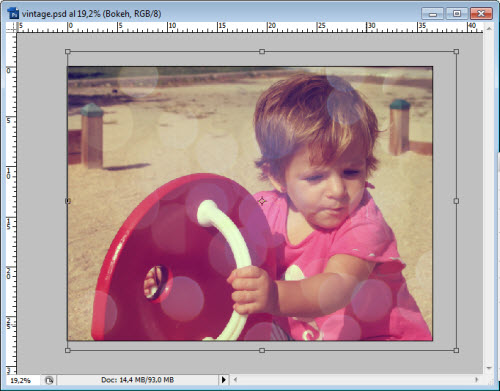Open status bar options with black arrow
This screenshot has width=500, height=391.
coord(223,380)
